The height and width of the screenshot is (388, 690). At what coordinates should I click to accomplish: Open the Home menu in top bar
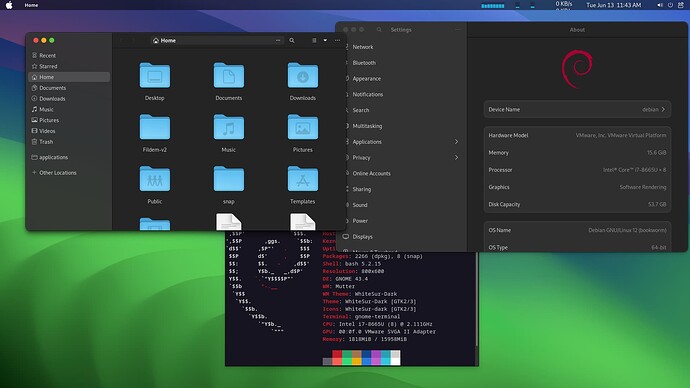pyautogui.click(x=31, y=5)
